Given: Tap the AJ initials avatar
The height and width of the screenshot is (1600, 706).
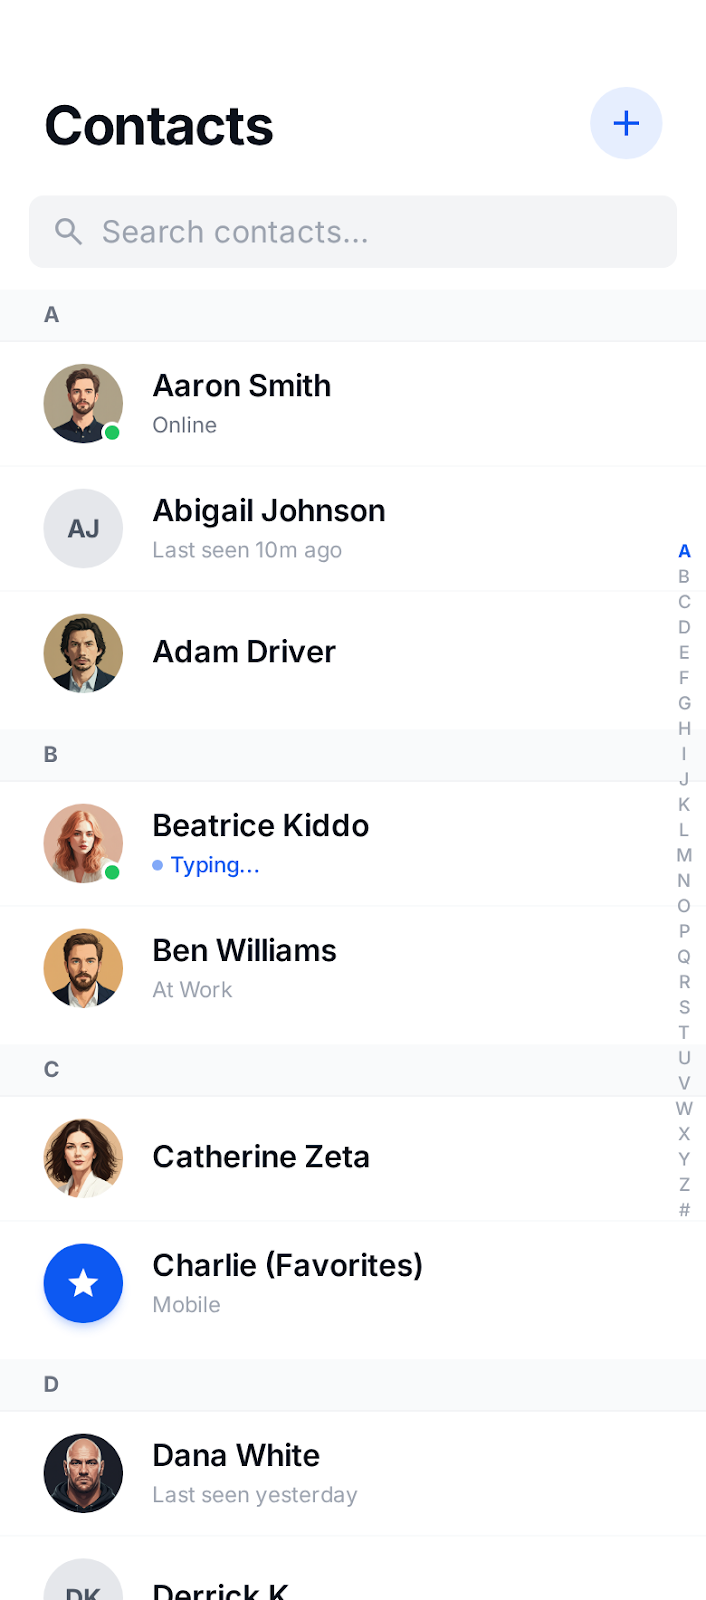Looking at the screenshot, I should [x=83, y=528].
